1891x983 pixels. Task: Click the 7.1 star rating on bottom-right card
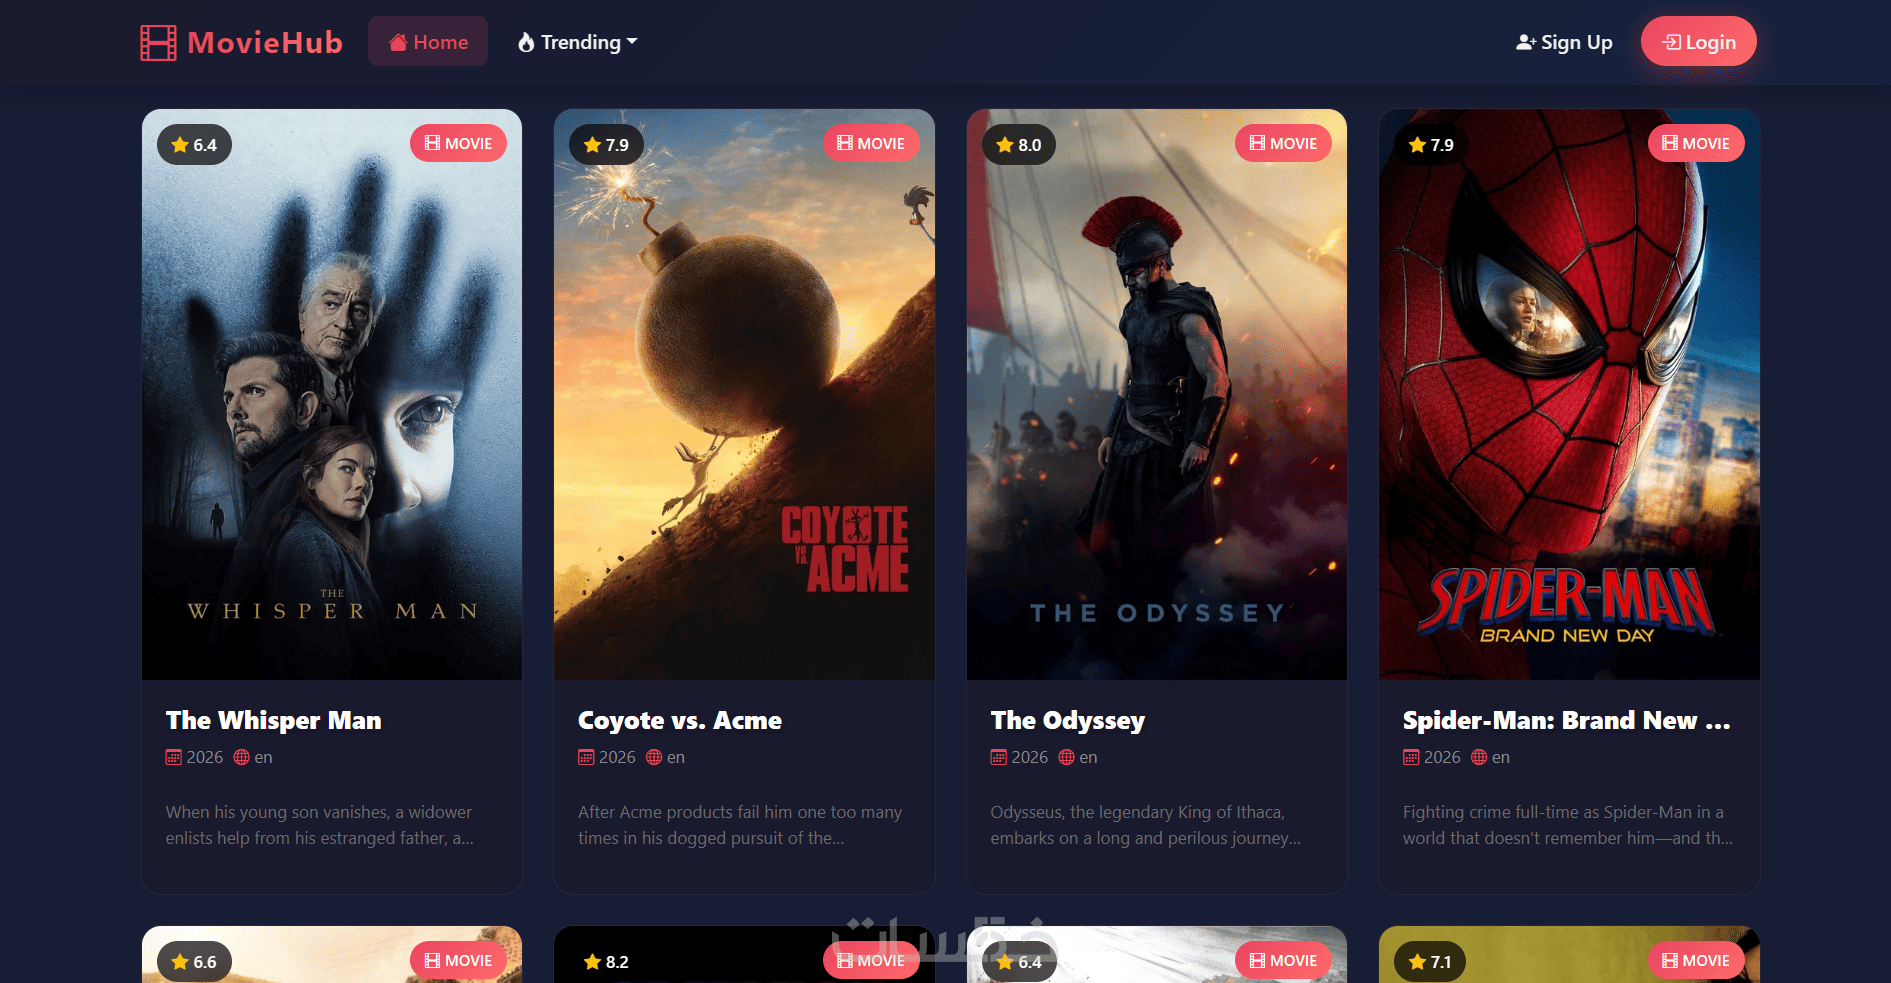point(1431,962)
